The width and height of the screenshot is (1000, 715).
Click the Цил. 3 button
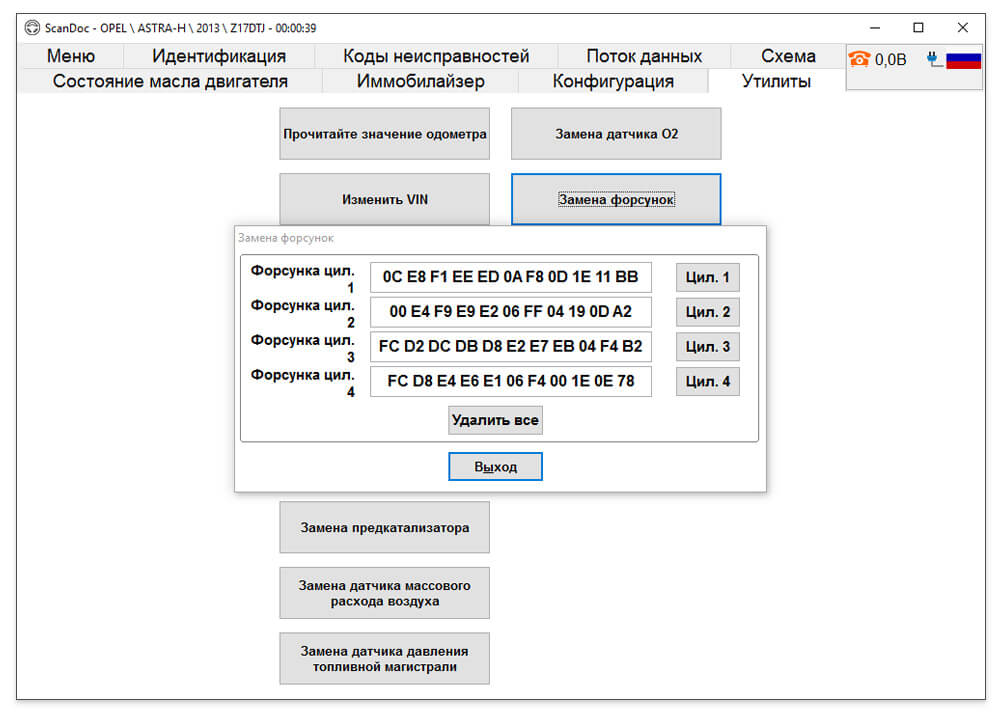[707, 346]
